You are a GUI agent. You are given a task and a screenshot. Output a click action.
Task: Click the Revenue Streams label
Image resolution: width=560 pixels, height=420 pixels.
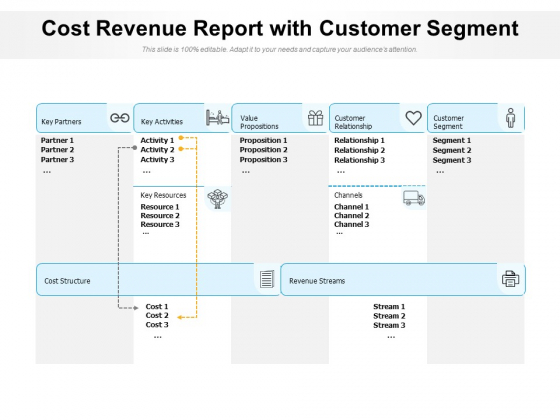(x=317, y=281)
